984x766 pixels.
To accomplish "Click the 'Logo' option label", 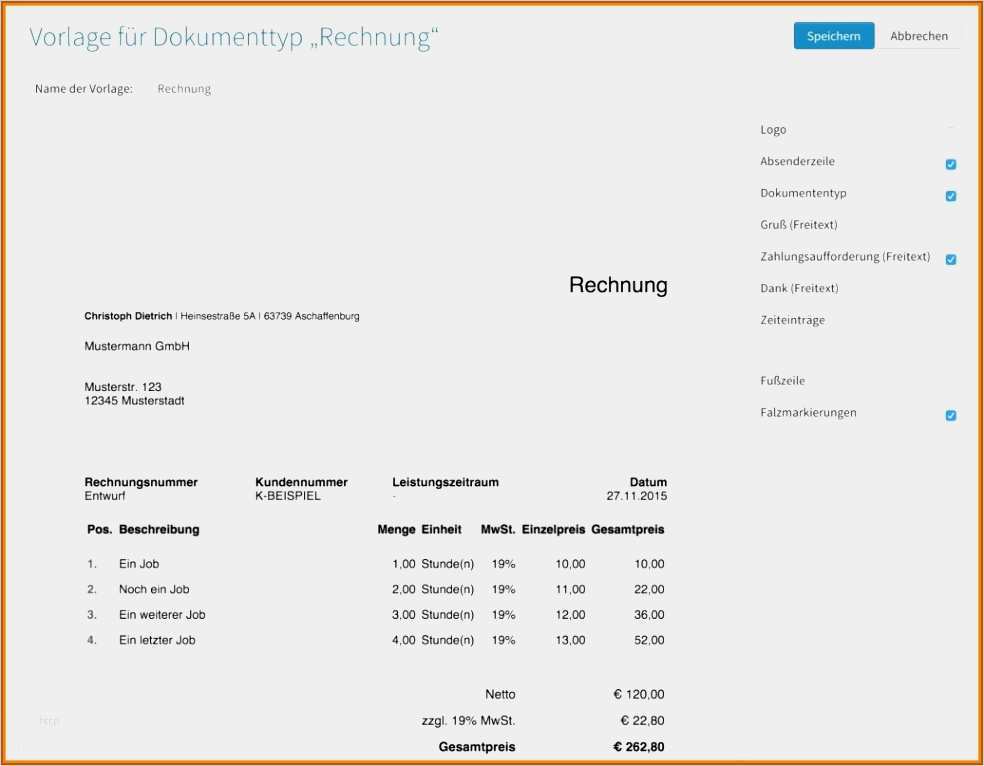I will (773, 130).
